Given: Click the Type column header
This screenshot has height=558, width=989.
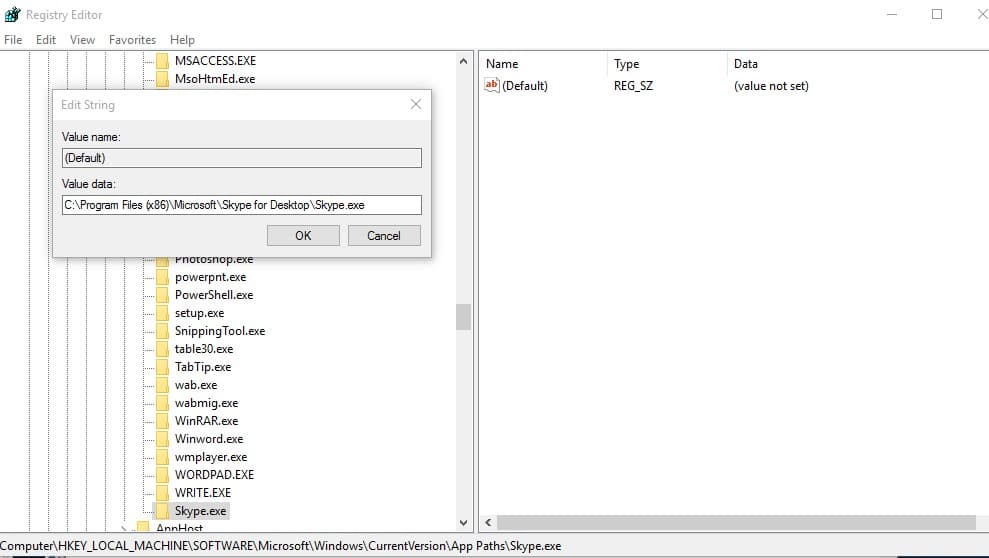Looking at the screenshot, I should 626,64.
